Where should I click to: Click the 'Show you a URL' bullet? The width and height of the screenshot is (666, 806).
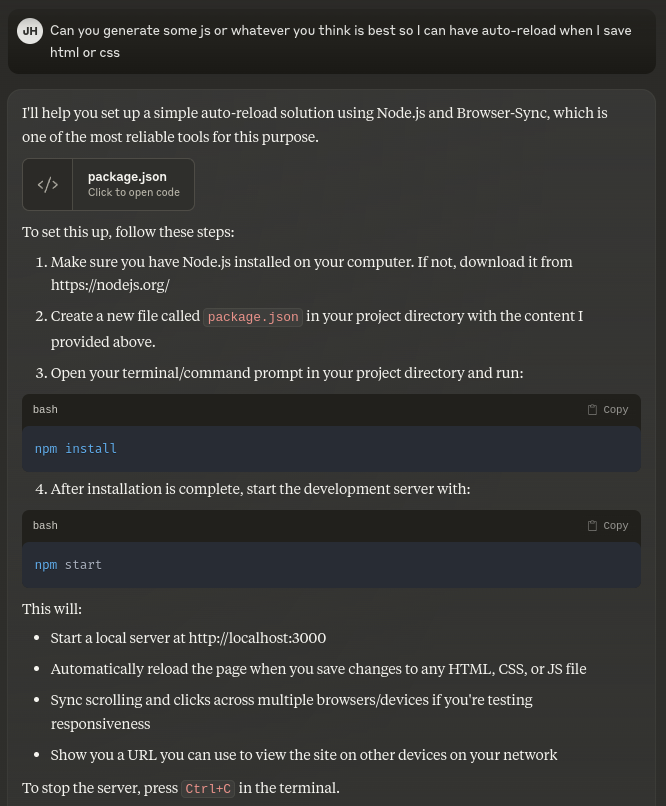pos(304,755)
